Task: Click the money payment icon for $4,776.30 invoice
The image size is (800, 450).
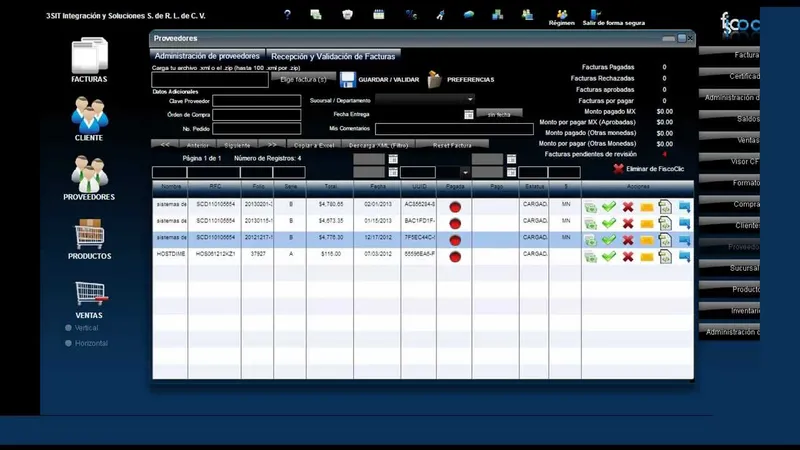Action: point(590,240)
